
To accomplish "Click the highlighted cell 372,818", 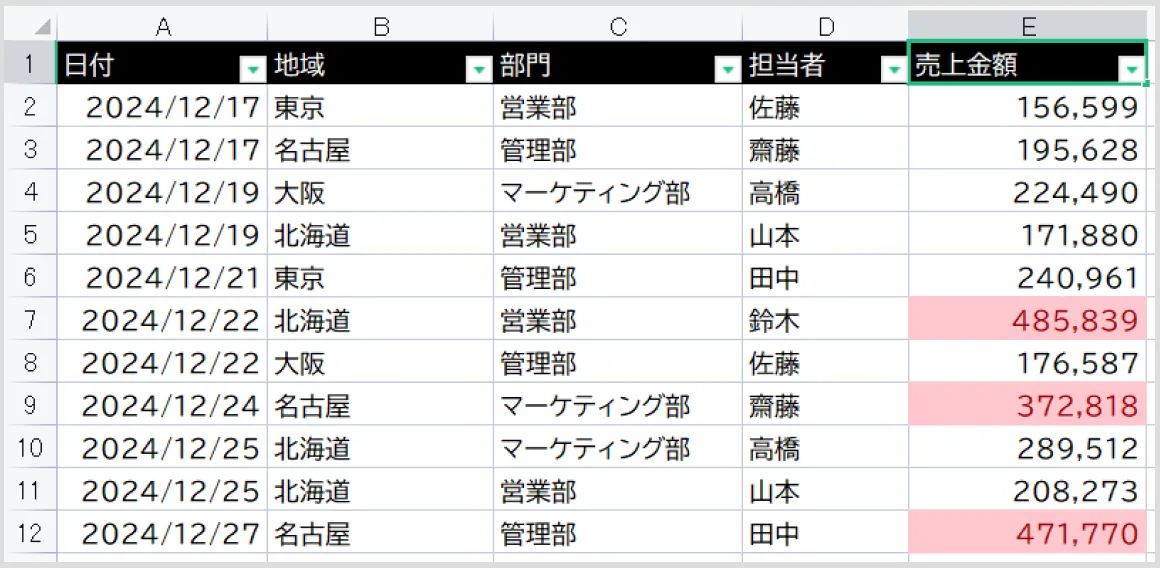I will pyautogui.click(x=1027, y=405).
